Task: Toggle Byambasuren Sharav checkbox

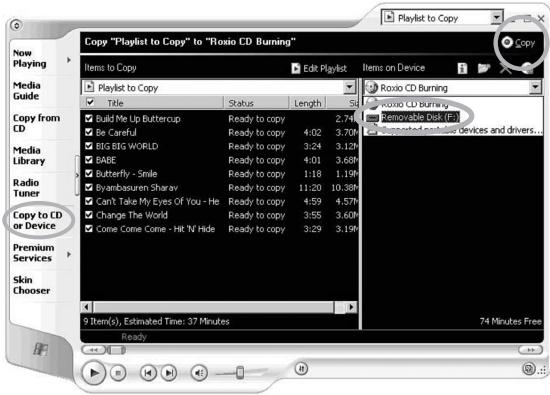Action: coord(89,187)
